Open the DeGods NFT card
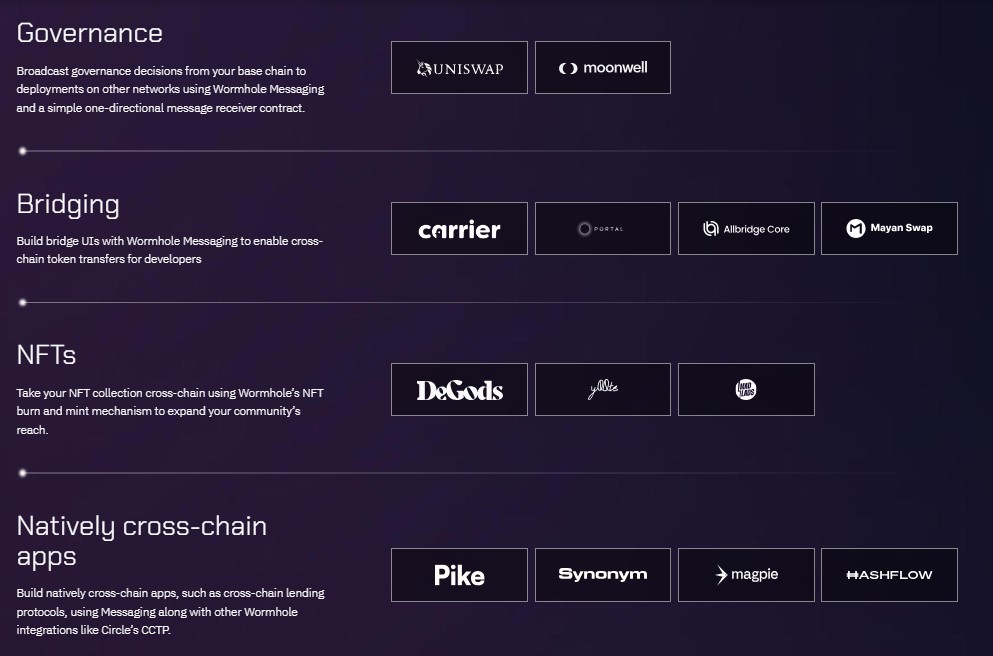Viewport: 993px width, 656px height. click(x=459, y=390)
